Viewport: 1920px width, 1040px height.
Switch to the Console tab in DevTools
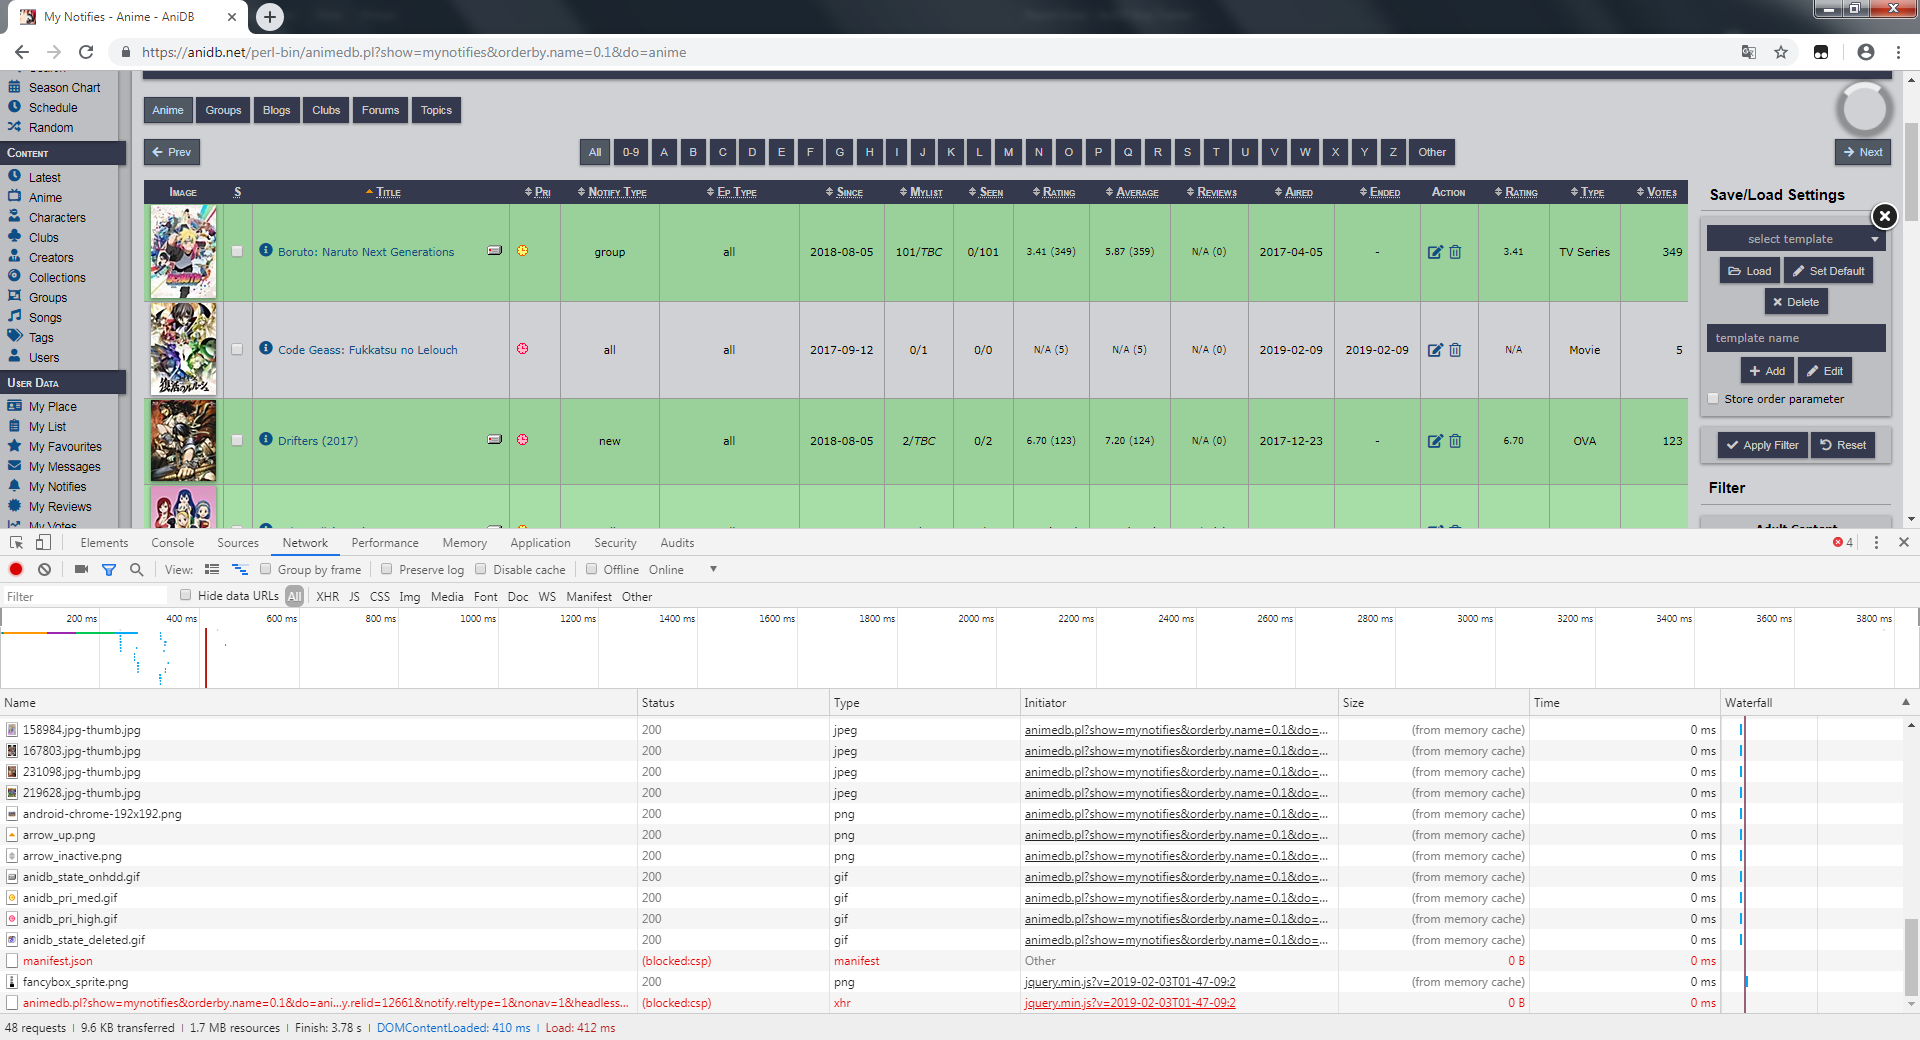pos(172,543)
